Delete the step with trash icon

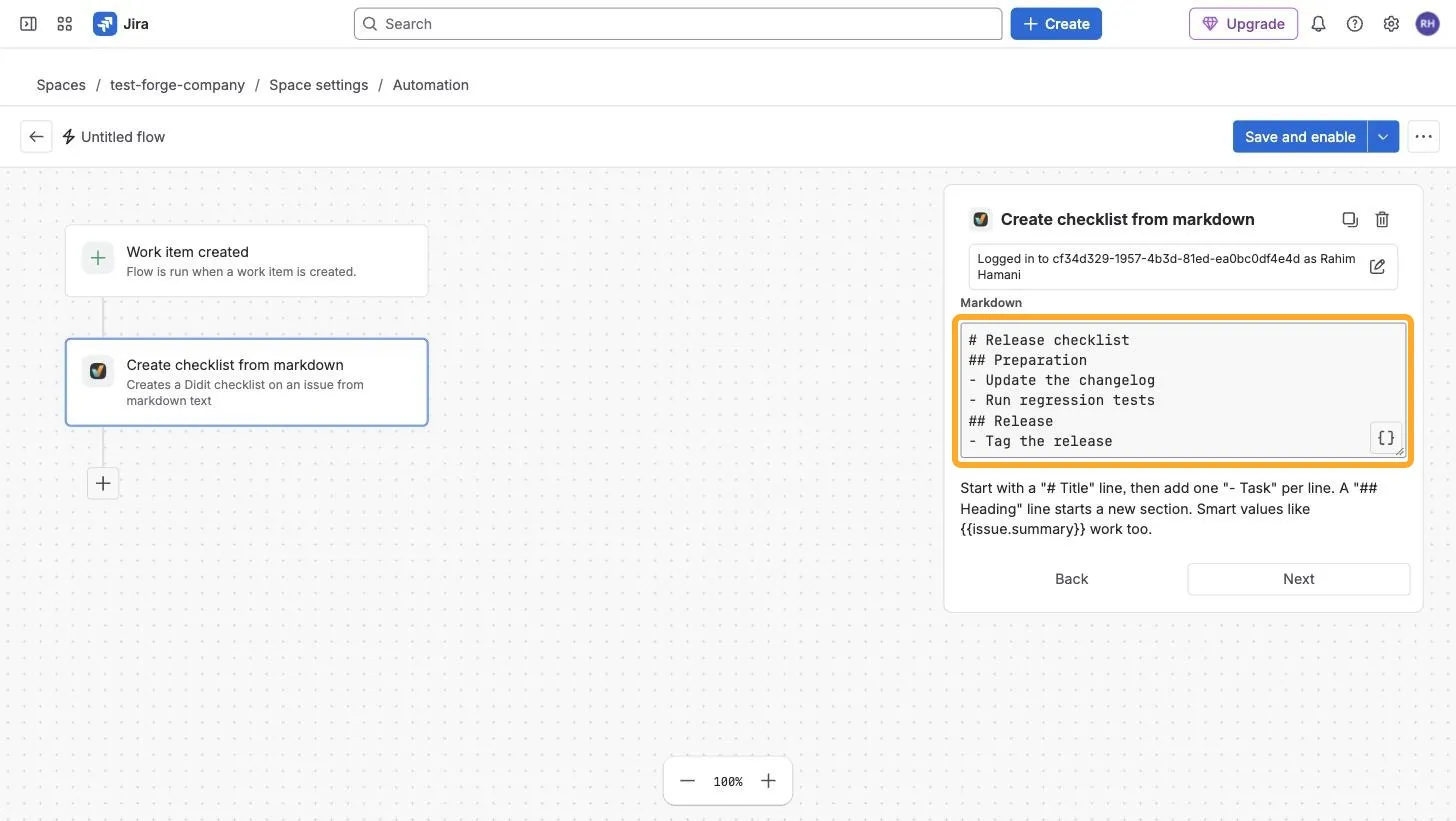tap(1382, 220)
